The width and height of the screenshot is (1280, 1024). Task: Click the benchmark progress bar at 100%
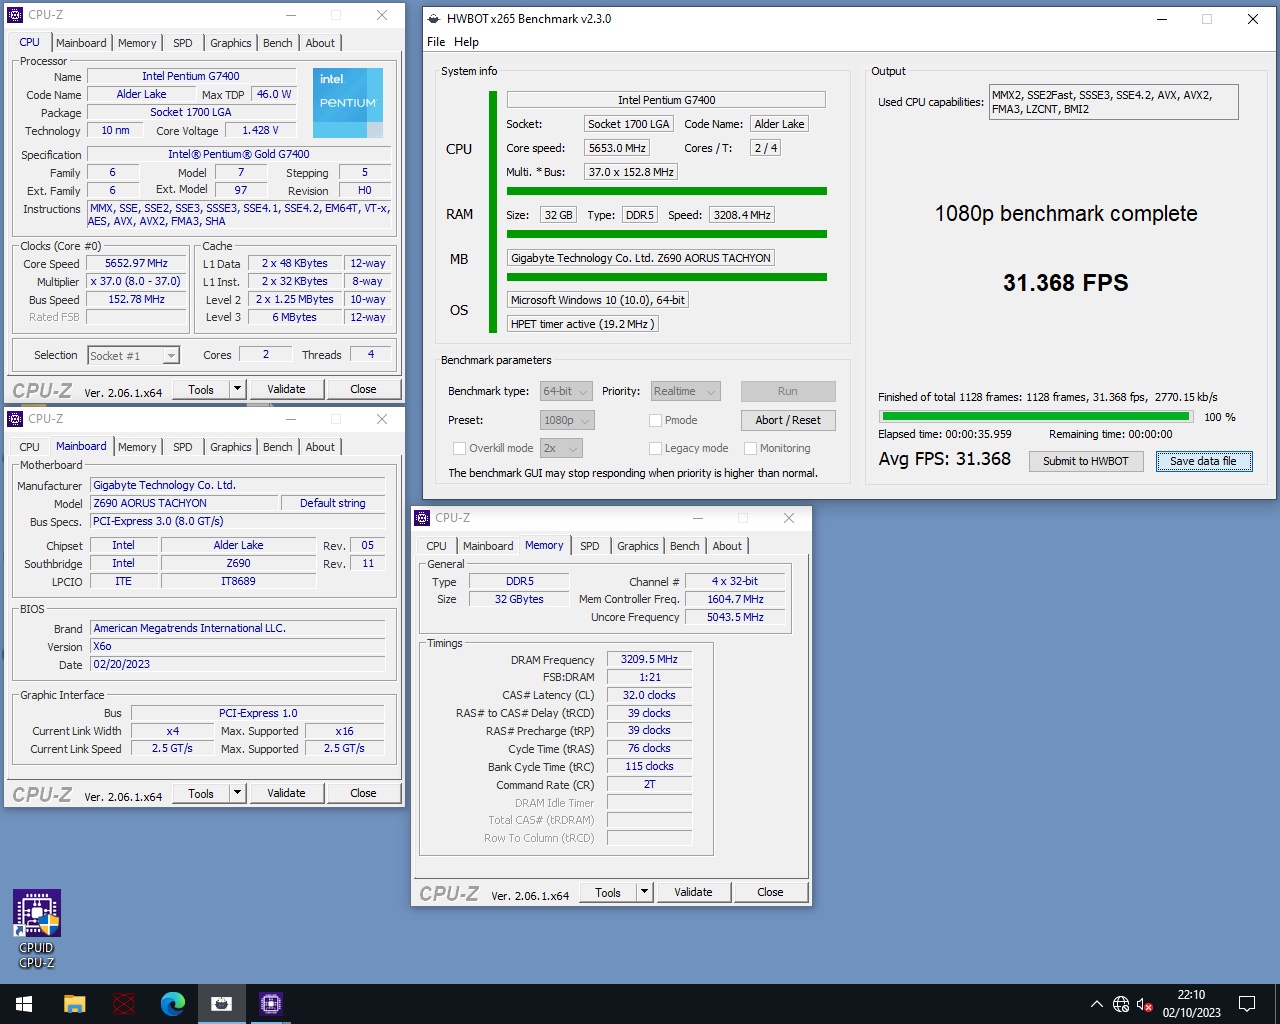click(x=1036, y=417)
